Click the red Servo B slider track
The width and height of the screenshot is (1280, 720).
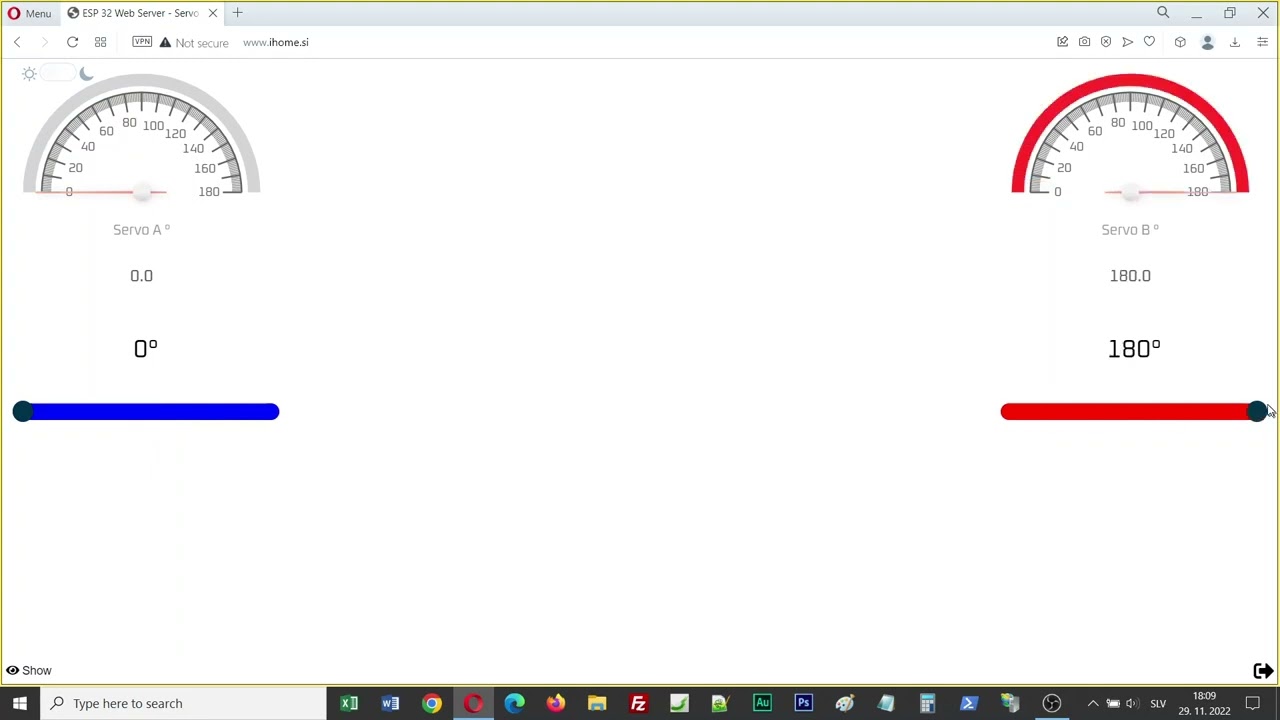1134,411
